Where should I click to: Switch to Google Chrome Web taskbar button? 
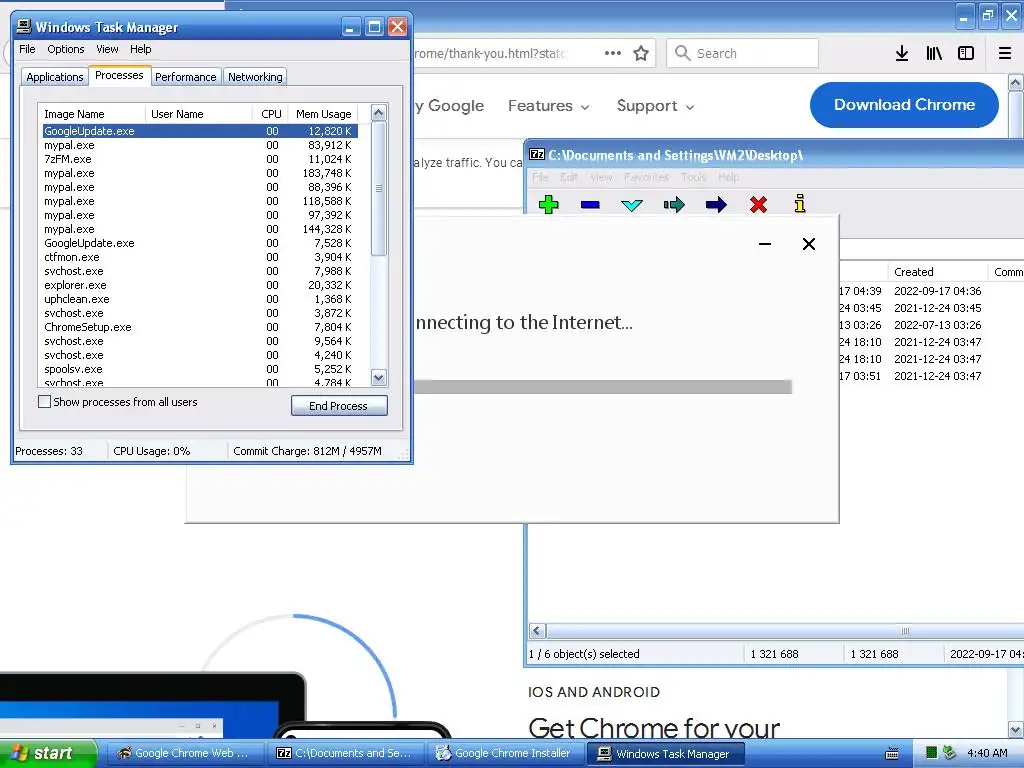(184, 753)
